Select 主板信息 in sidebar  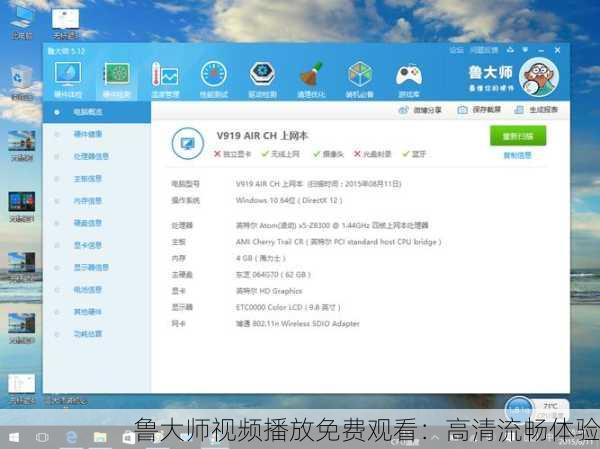pos(88,178)
